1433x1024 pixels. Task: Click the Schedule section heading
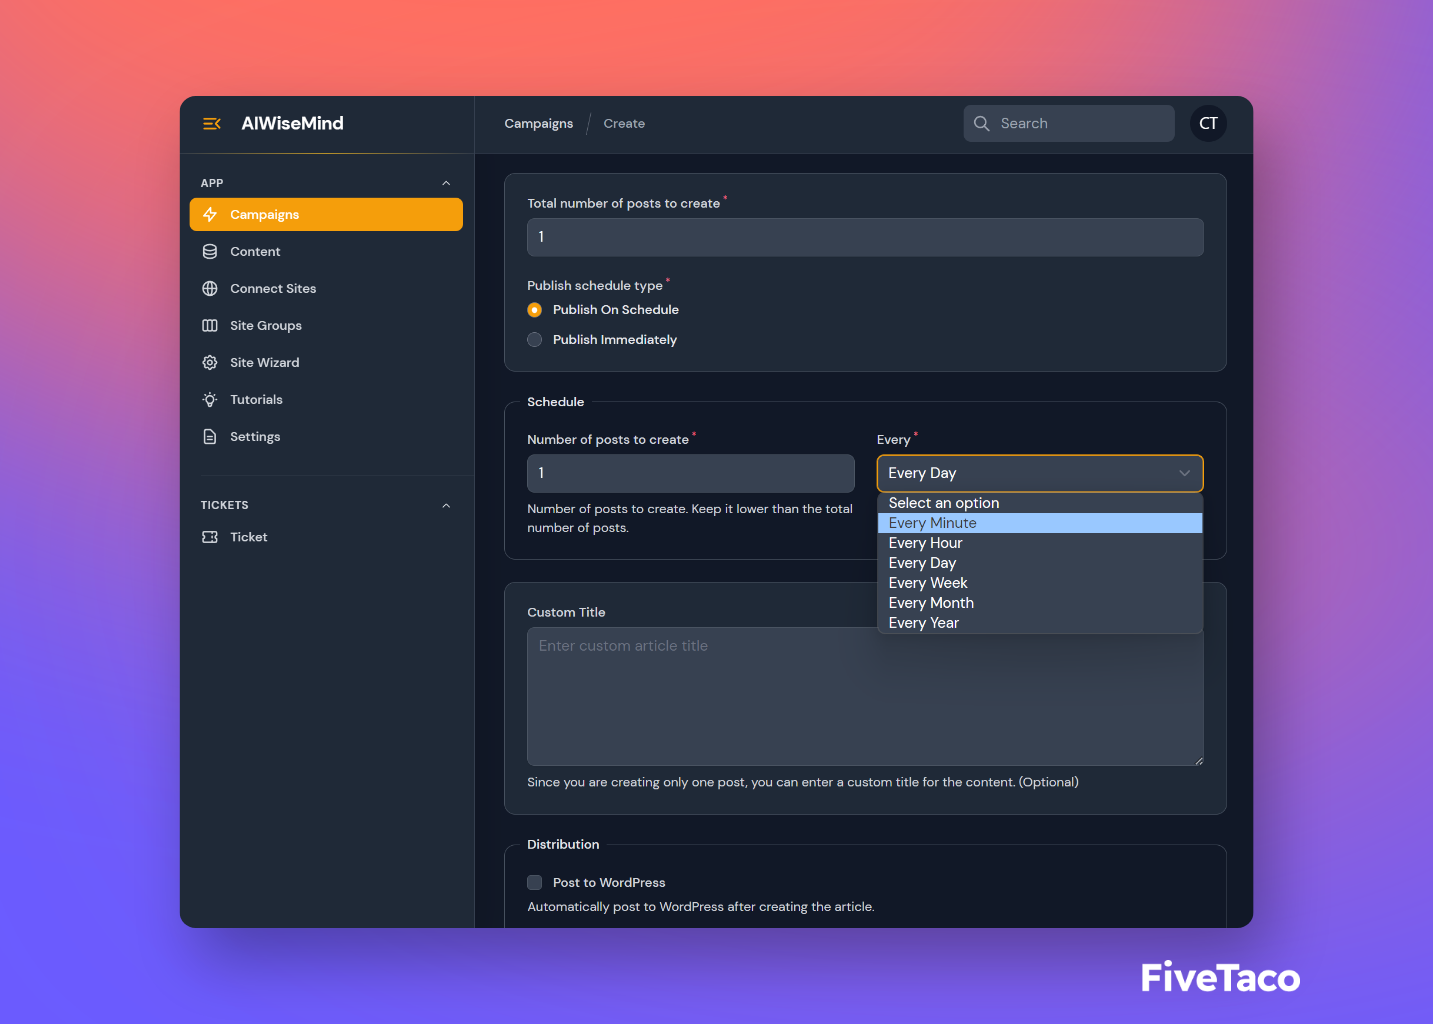click(556, 402)
